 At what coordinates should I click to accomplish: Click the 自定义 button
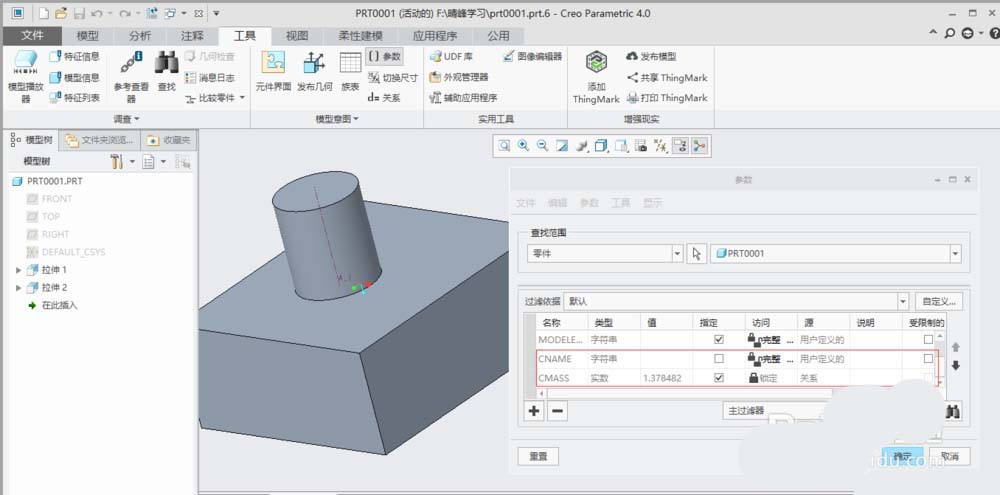coord(939,301)
